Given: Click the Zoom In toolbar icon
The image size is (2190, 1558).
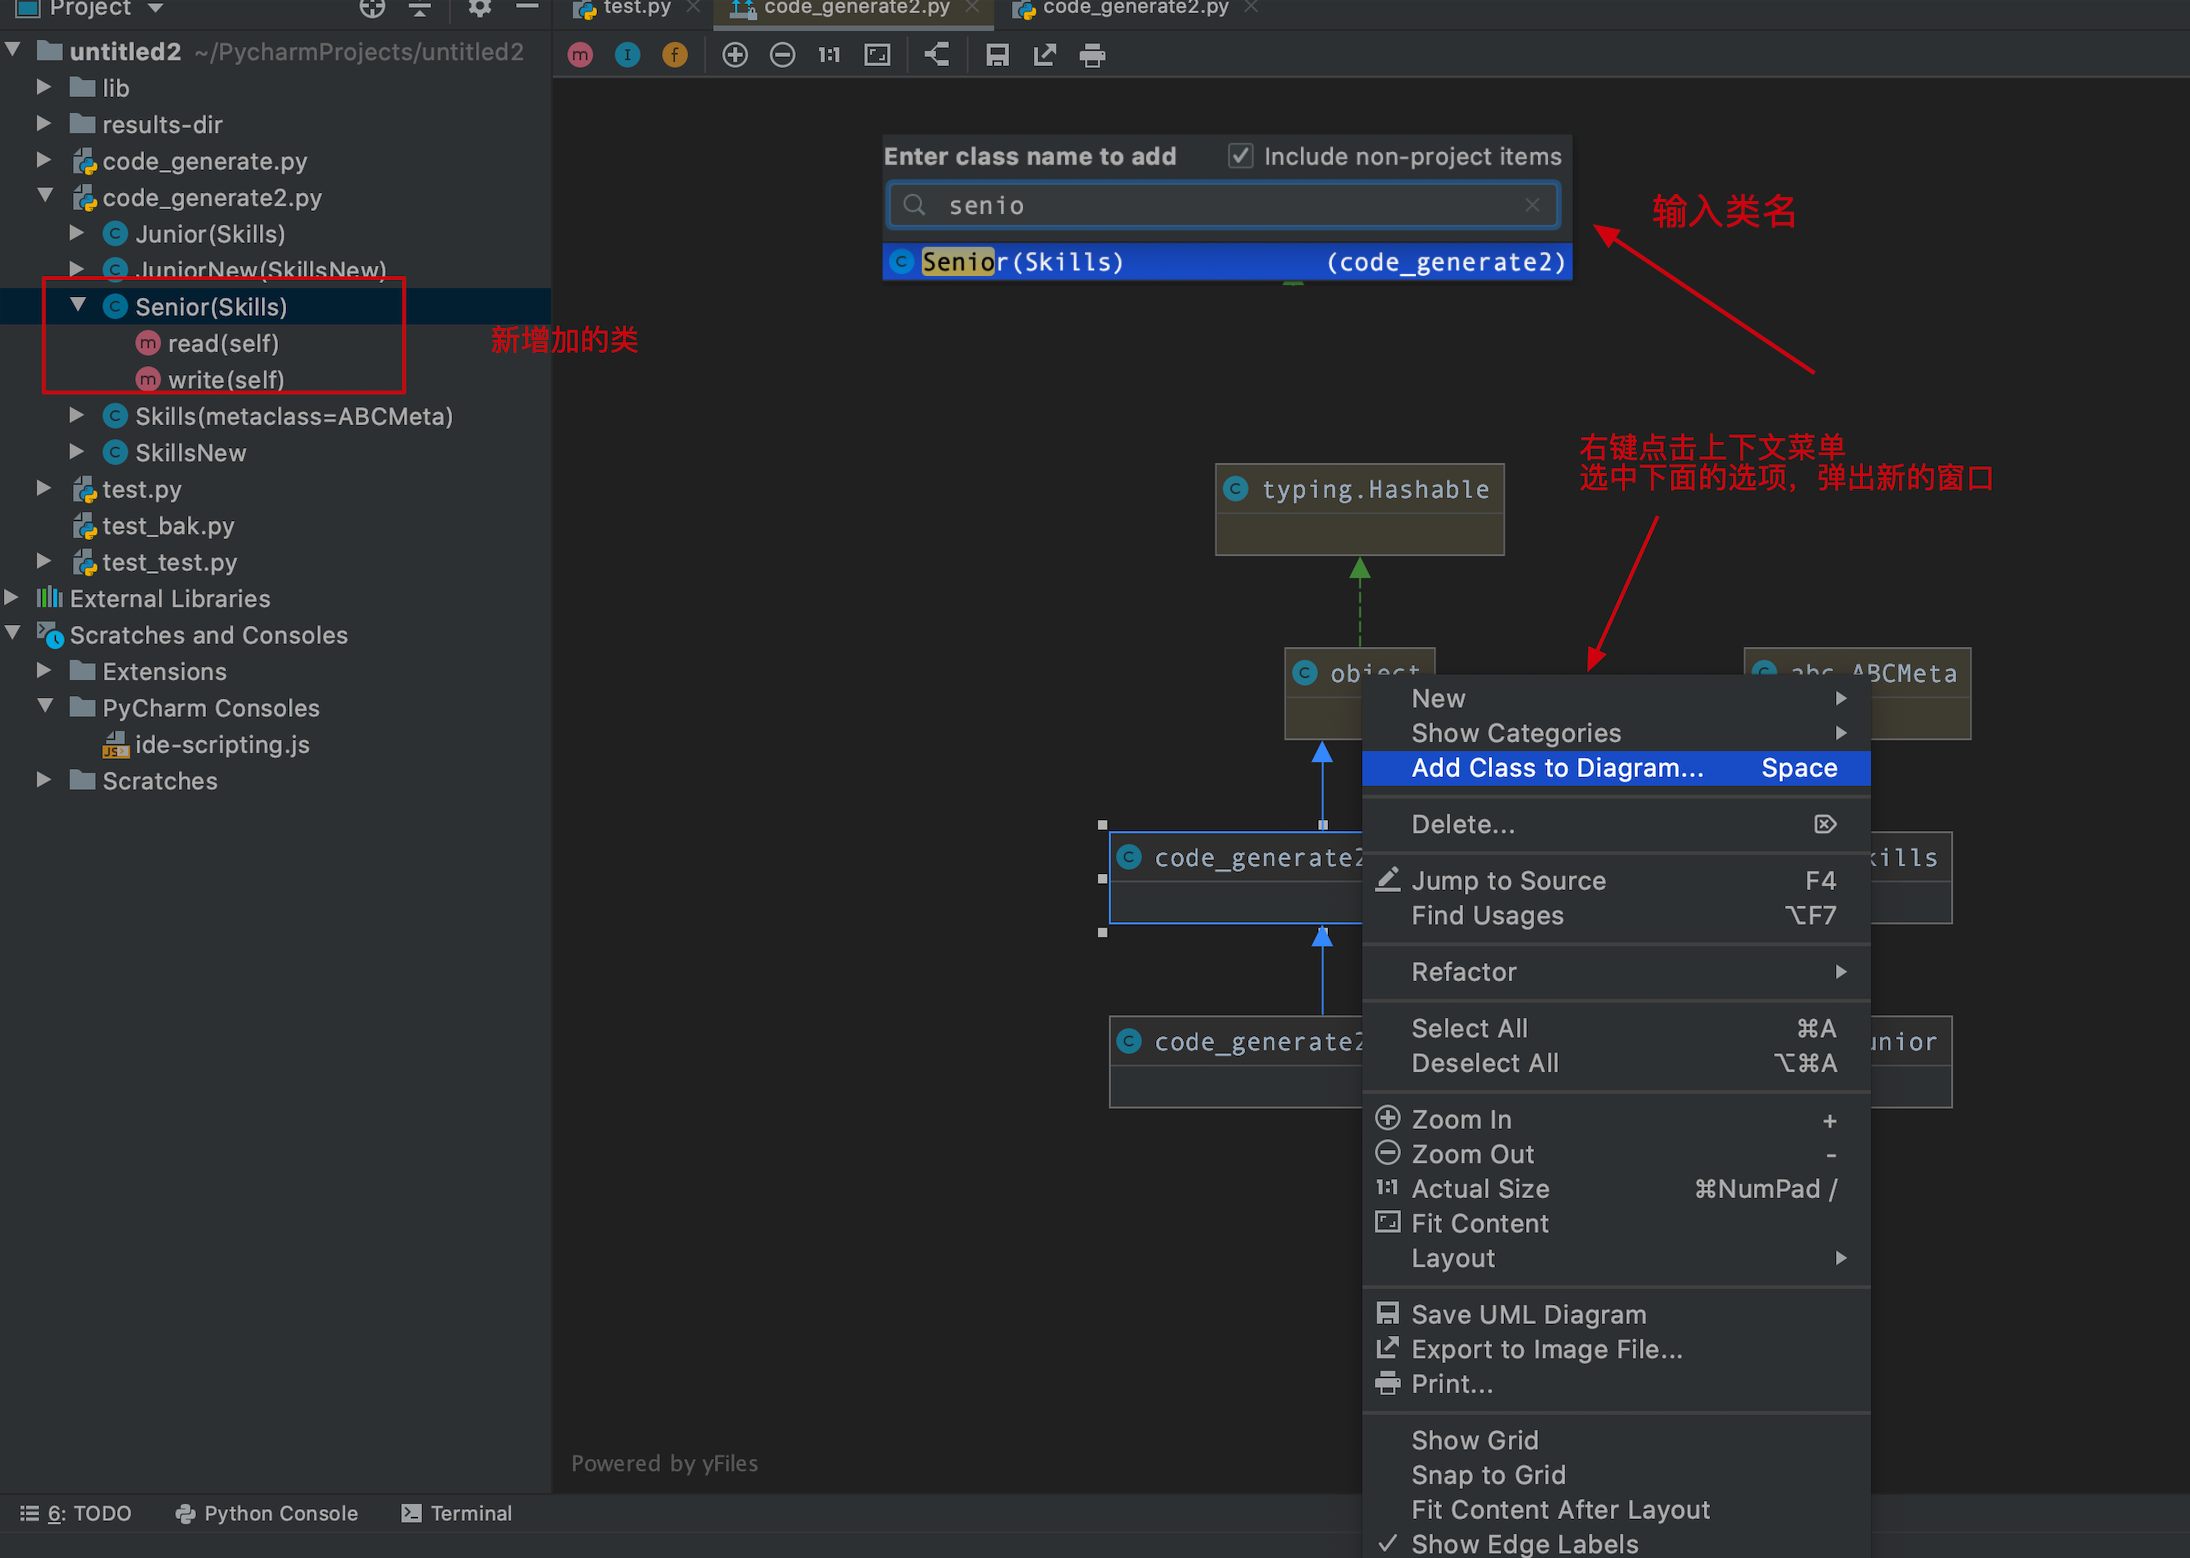Looking at the screenshot, I should click(735, 55).
